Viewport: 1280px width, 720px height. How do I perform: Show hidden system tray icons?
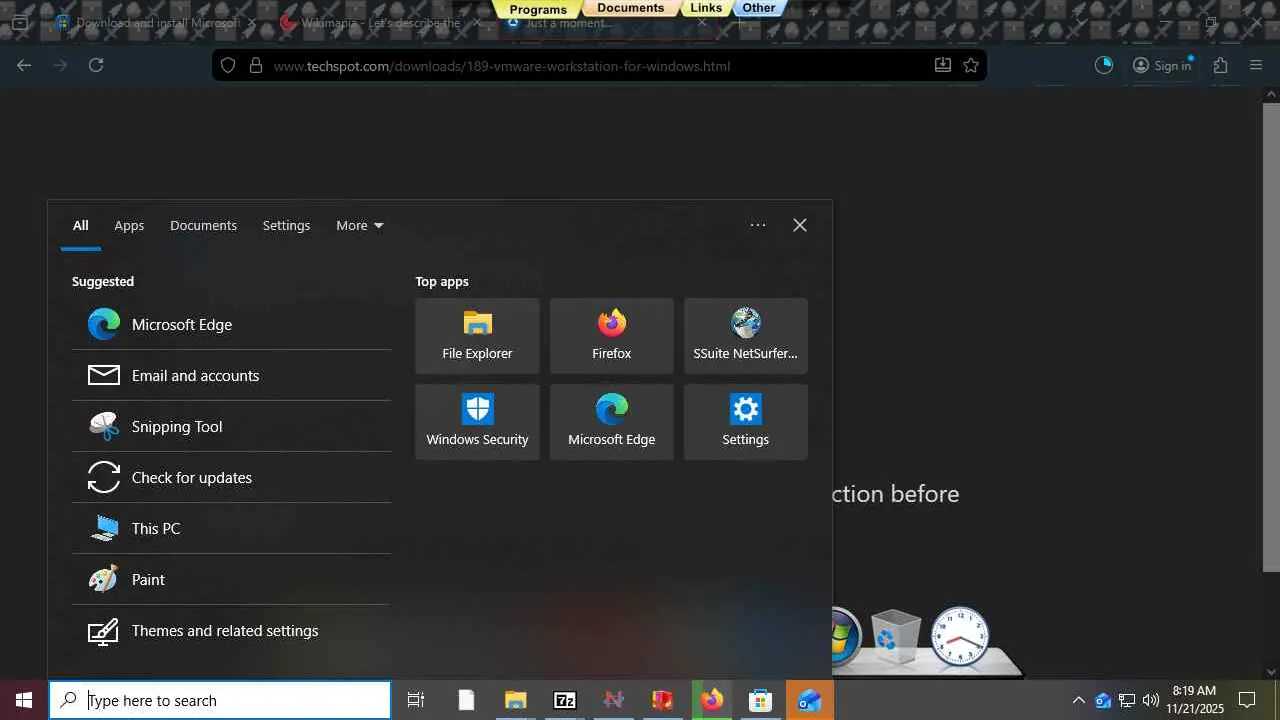[x=1078, y=700]
